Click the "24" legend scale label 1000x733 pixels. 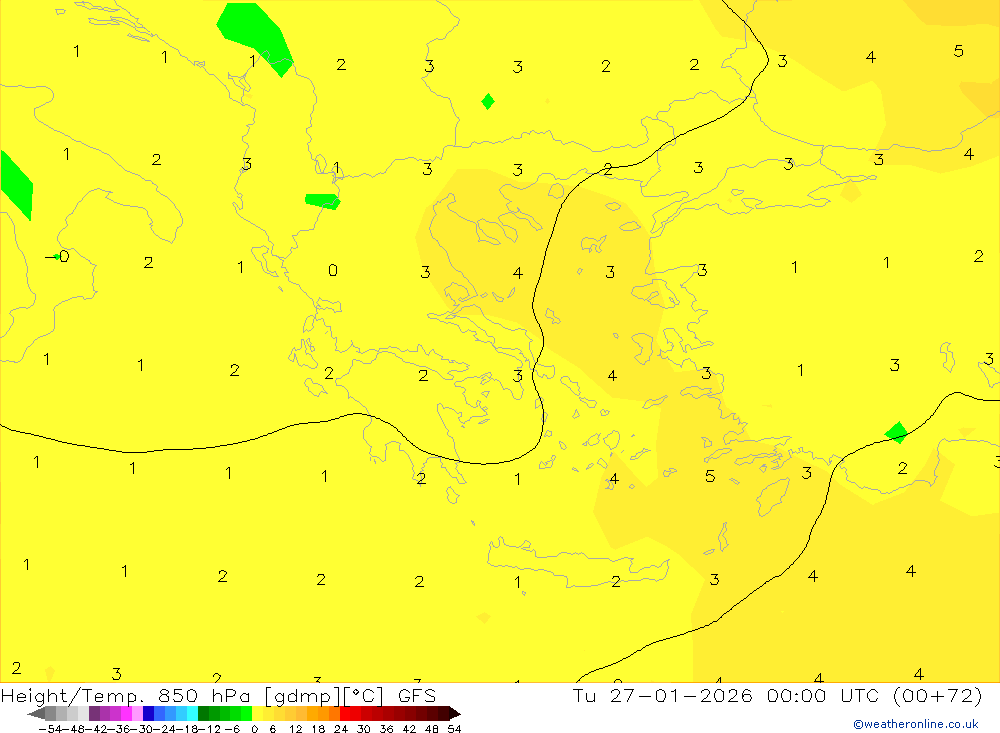341,729
